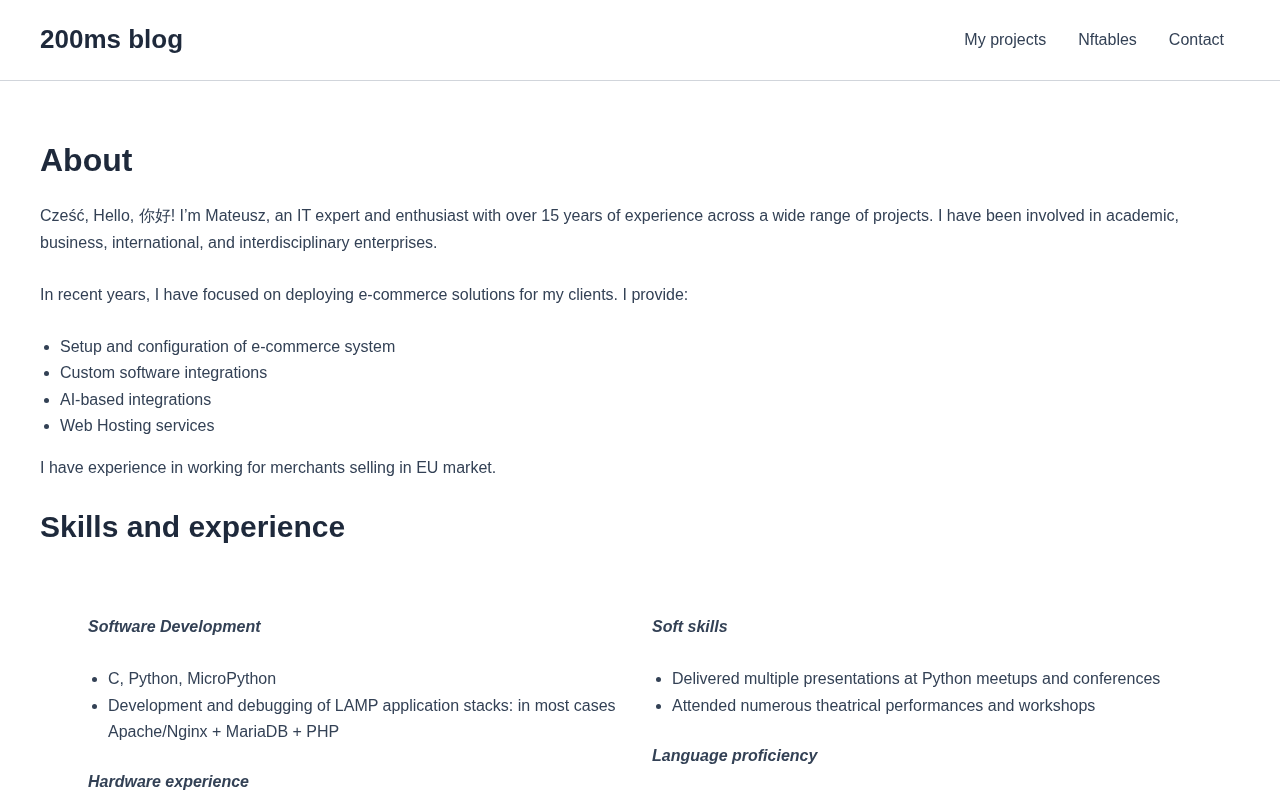The image size is (1280, 800).
Task: Click the Soft skills subheading
Action: pyautogui.click(x=690, y=627)
